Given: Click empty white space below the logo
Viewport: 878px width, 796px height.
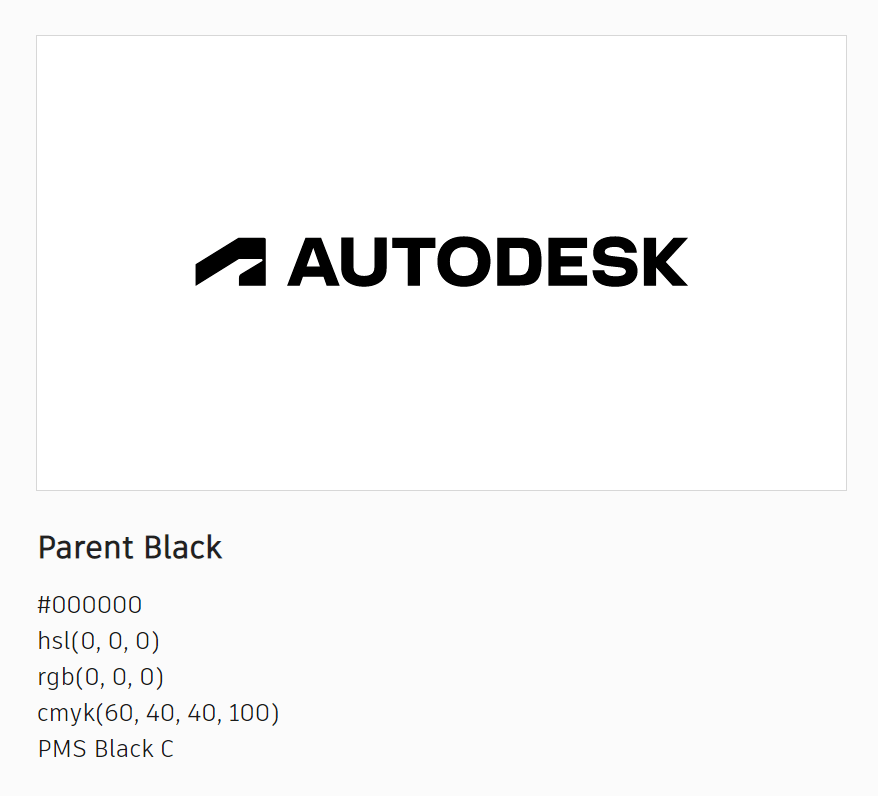Looking at the screenshot, I should point(441,400).
